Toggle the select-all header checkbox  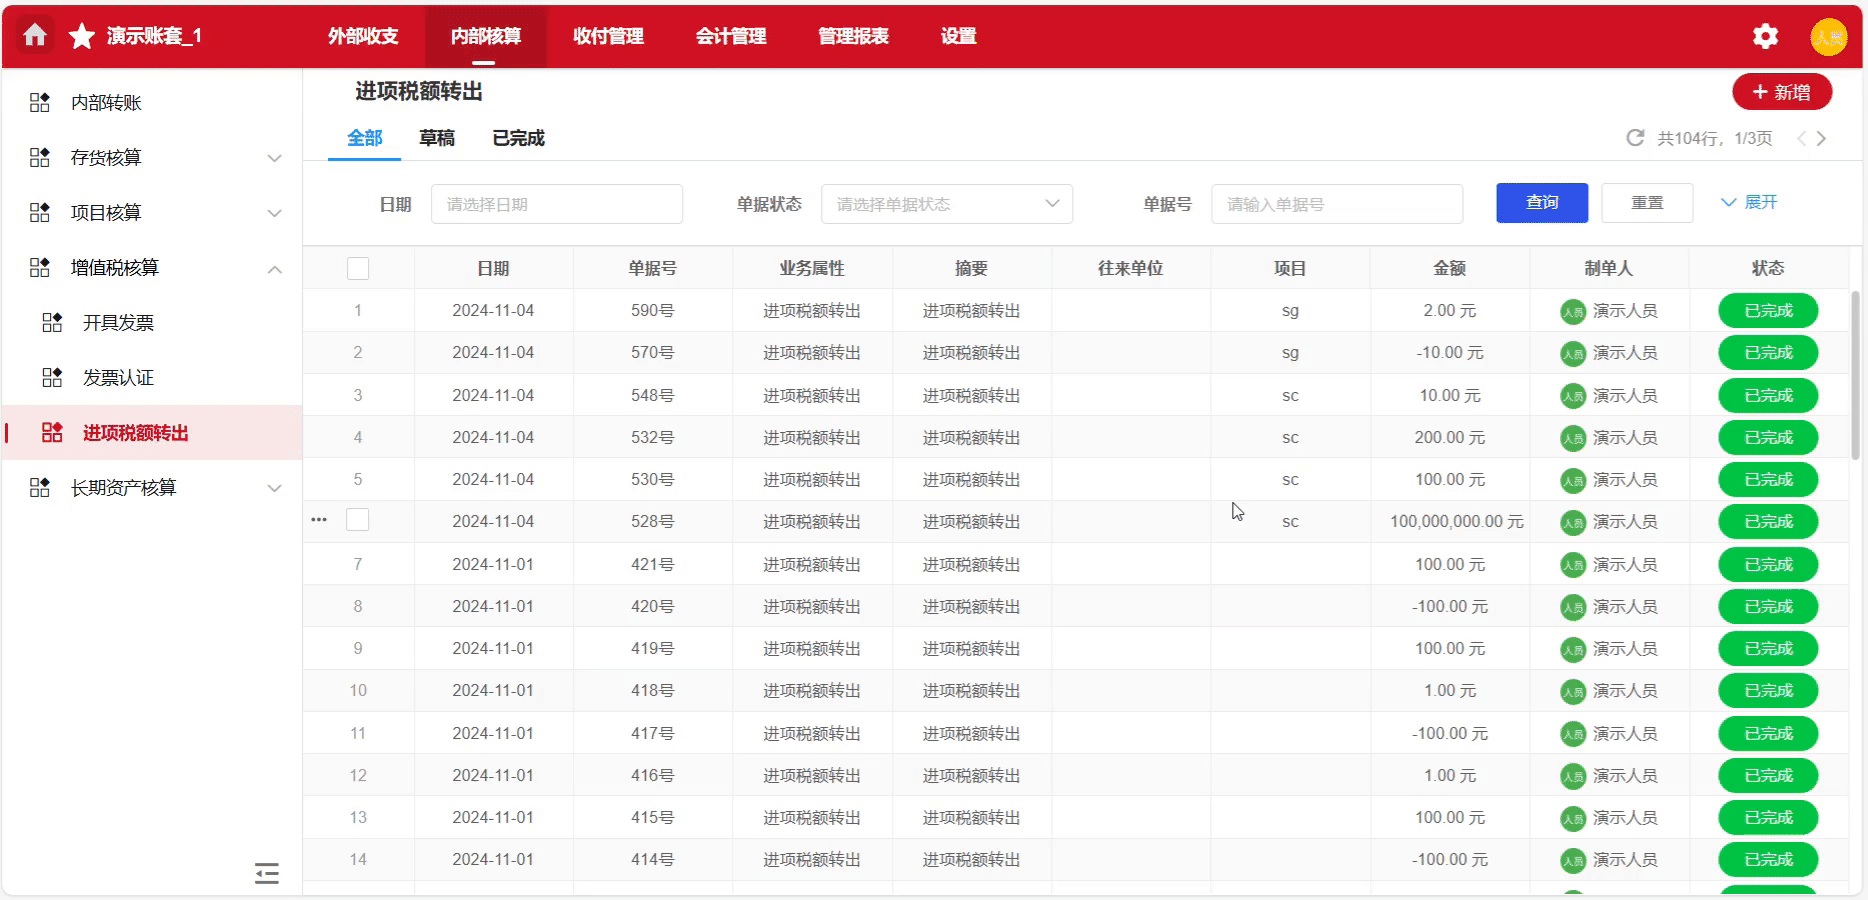click(358, 268)
